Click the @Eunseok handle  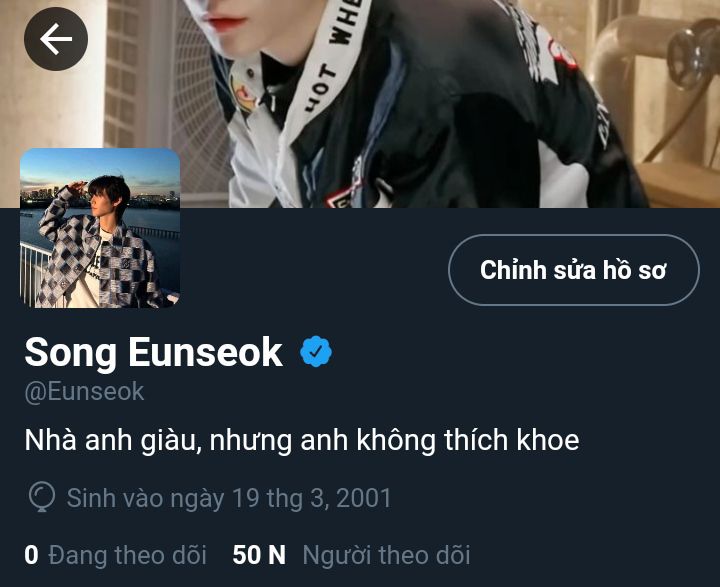pyautogui.click(x=84, y=392)
